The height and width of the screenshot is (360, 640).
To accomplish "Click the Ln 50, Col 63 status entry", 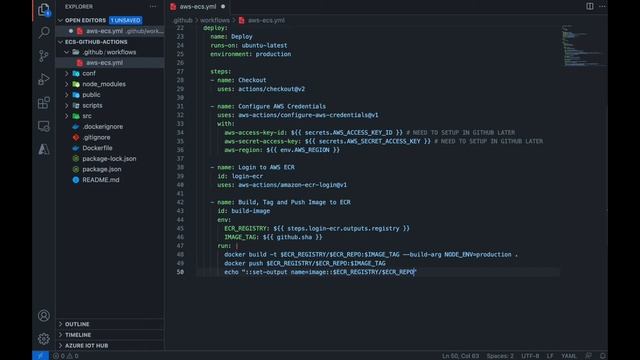I will (460, 356).
